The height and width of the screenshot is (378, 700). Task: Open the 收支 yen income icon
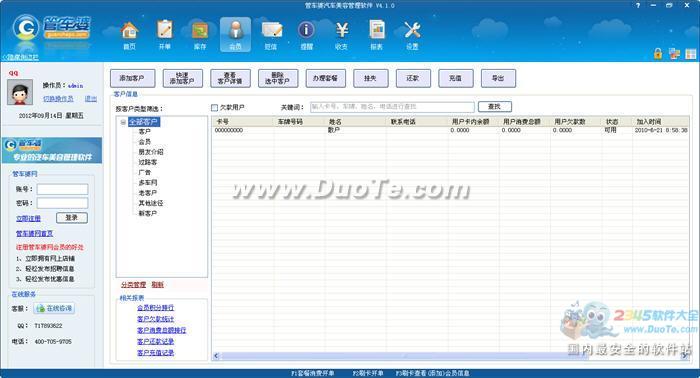point(342,30)
